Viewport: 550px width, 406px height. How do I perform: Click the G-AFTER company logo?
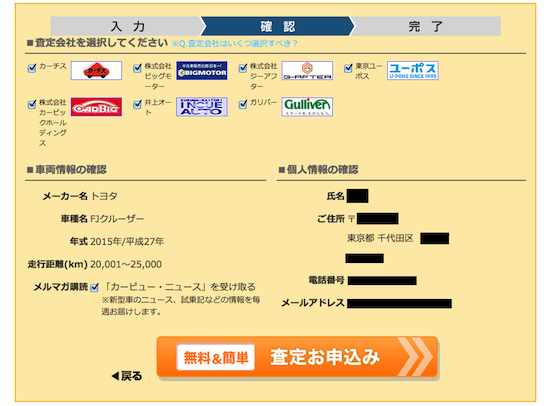(x=307, y=71)
